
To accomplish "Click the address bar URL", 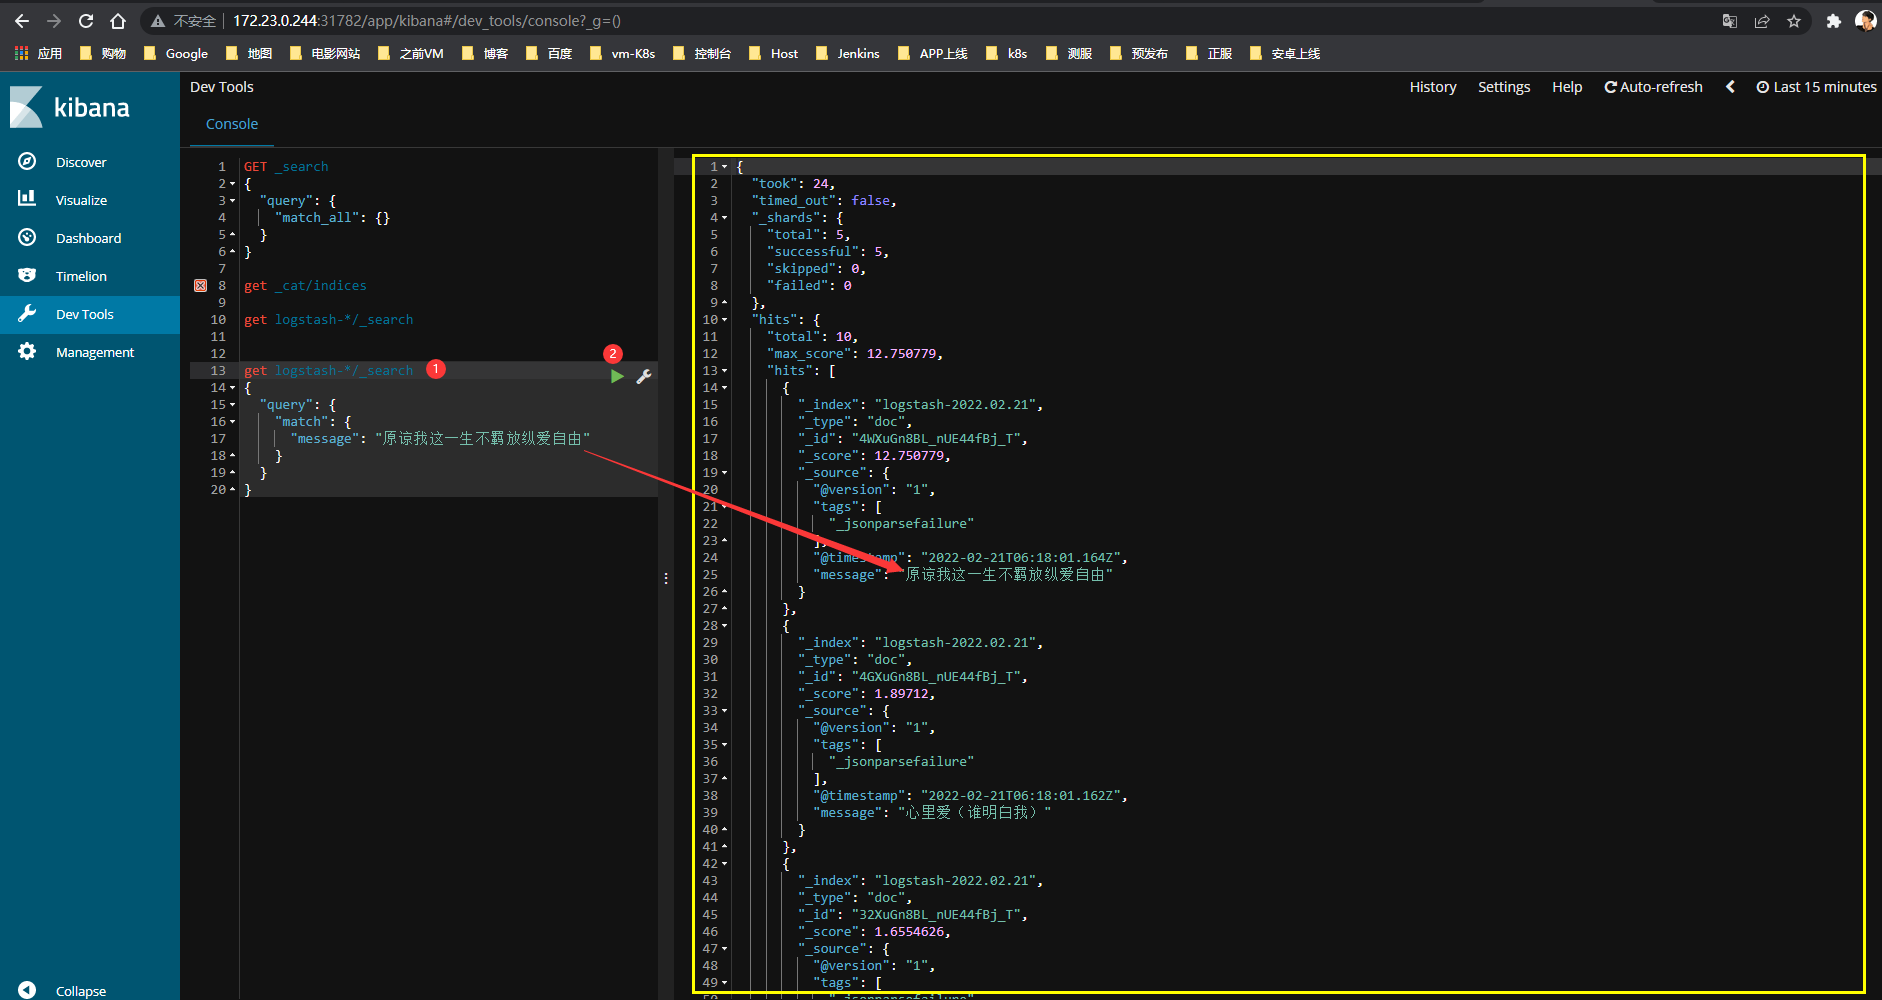I will [427, 21].
